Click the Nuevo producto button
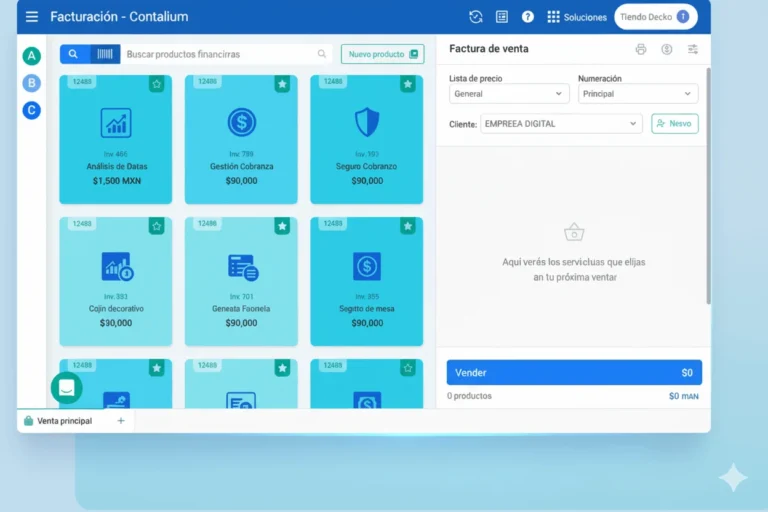This screenshot has width=768, height=512. coord(382,54)
